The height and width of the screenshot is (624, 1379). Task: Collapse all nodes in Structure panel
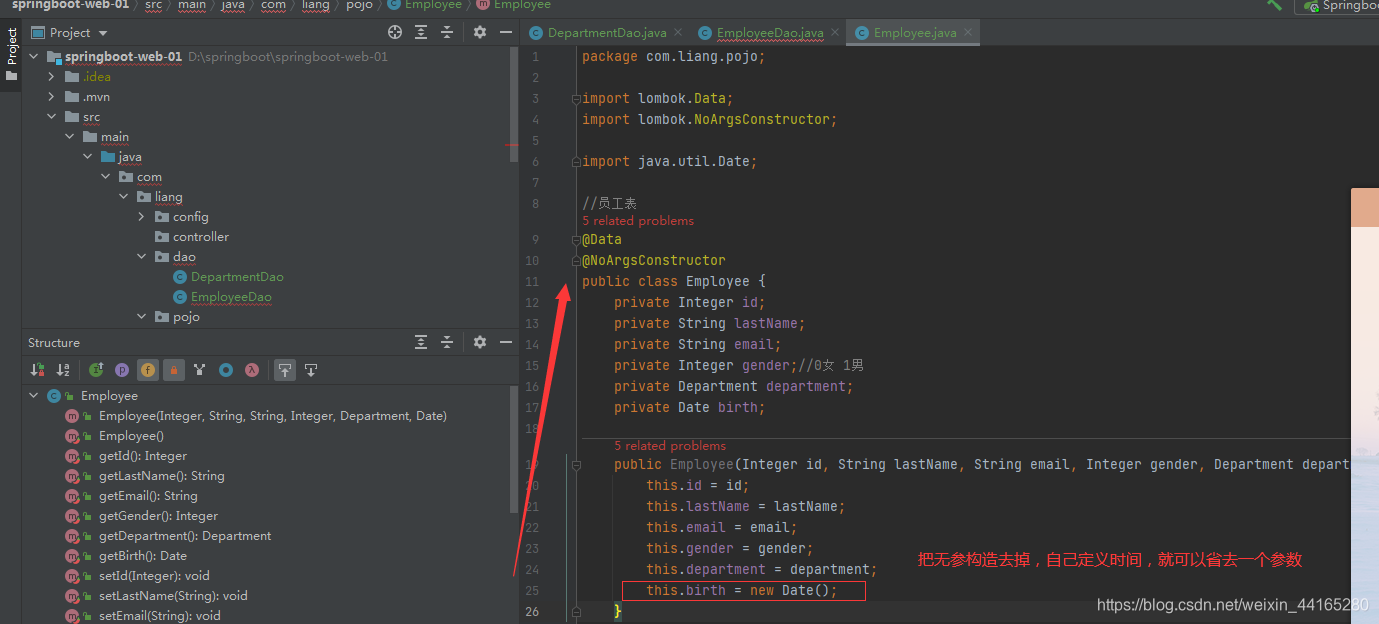(x=447, y=342)
